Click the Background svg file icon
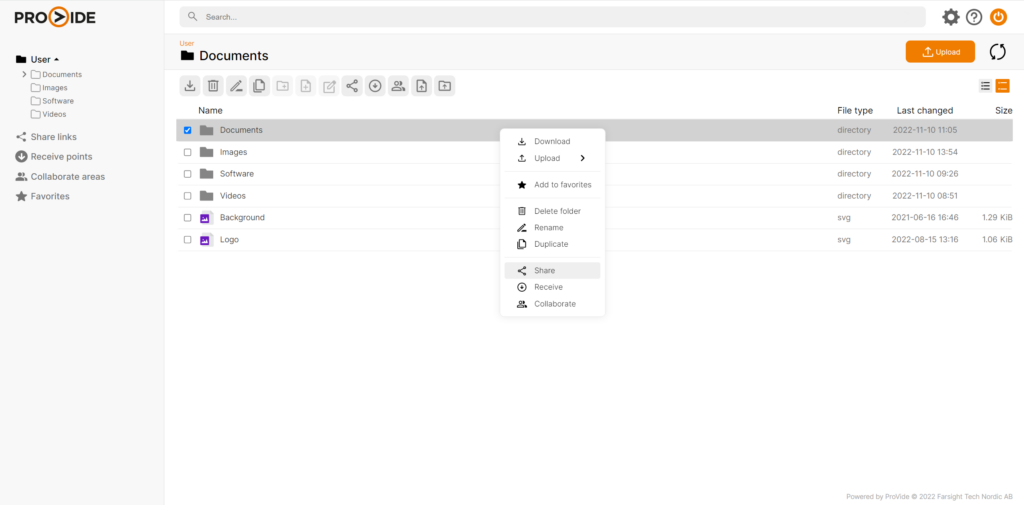The image size is (1024, 505). (x=206, y=218)
